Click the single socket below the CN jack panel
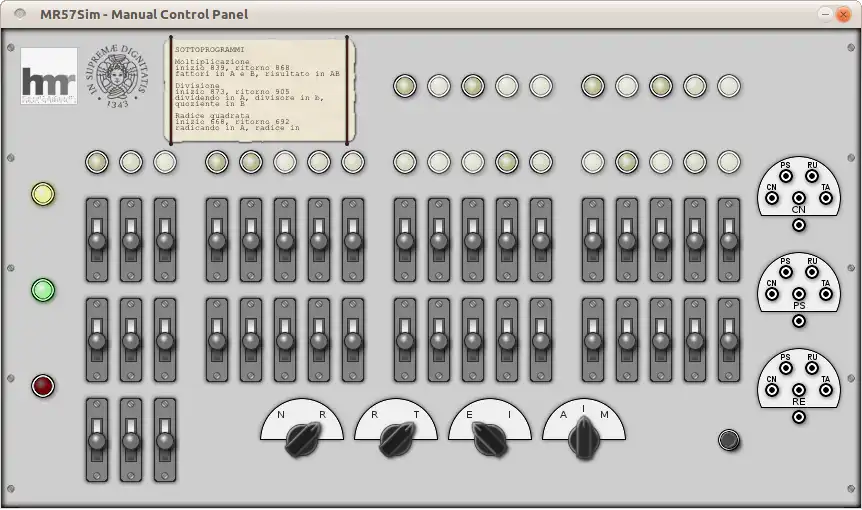This screenshot has height=510, width=862. click(799, 225)
